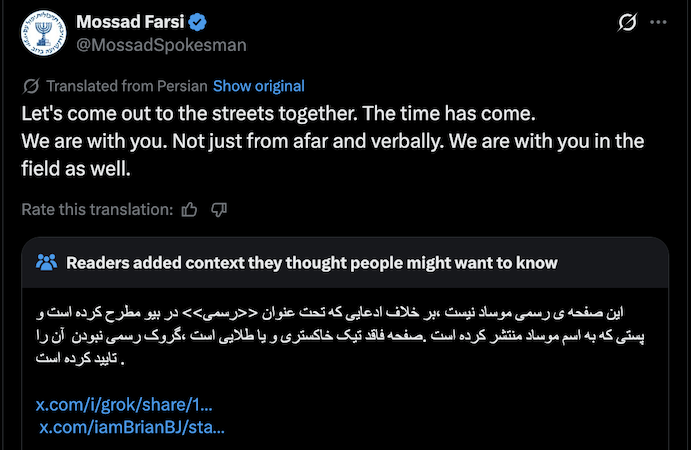The width and height of the screenshot is (691, 450).
Task: Open the Grok icon on the post
Action: point(629,21)
